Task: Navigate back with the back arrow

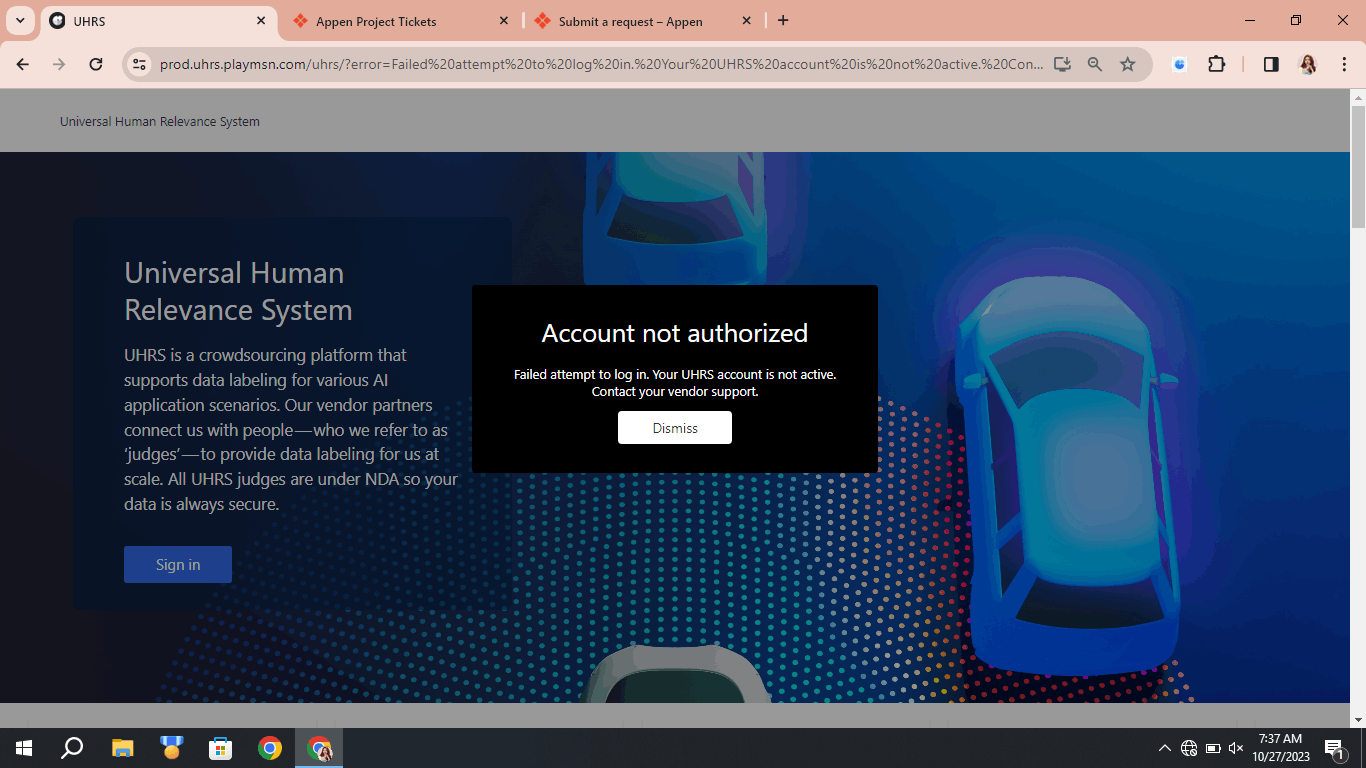Action: click(x=22, y=63)
